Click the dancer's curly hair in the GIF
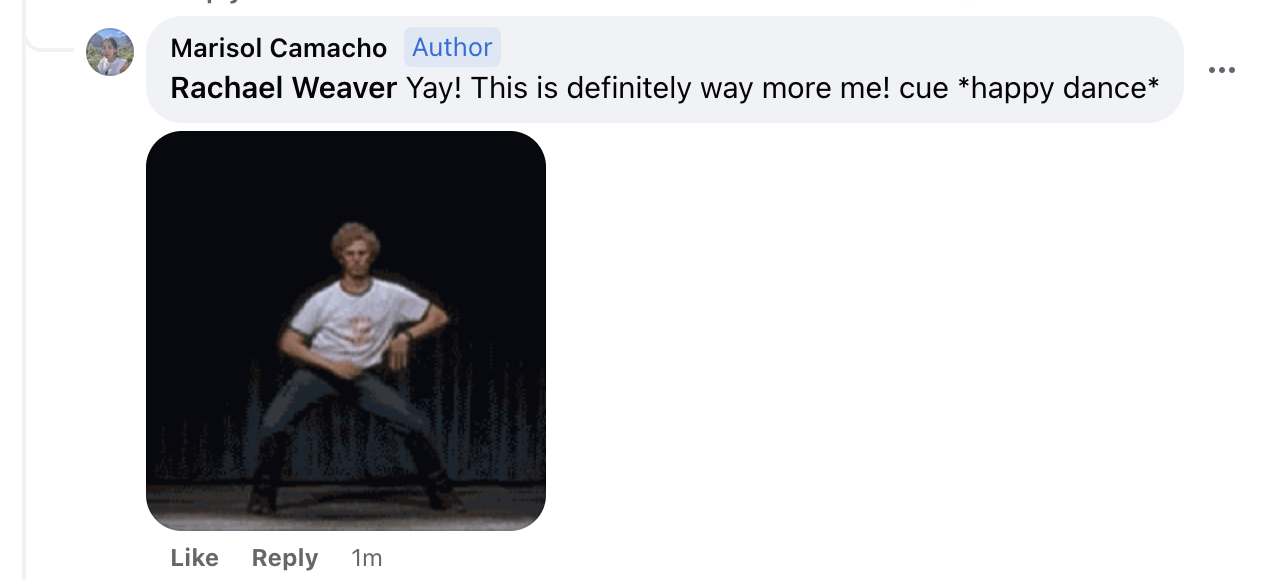1288x580 pixels. click(357, 240)
